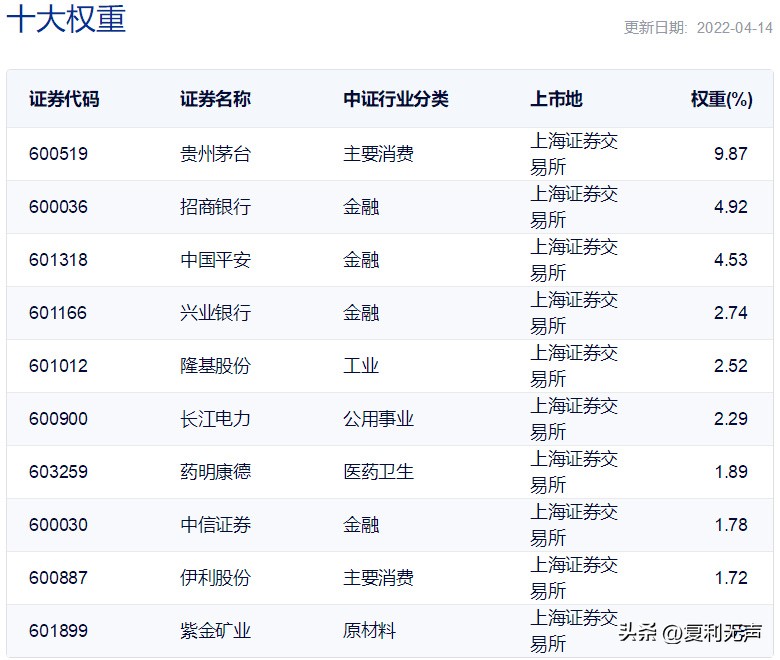780x660 pixels.
Task: Select security code 600036
Action: pos(58,206)
